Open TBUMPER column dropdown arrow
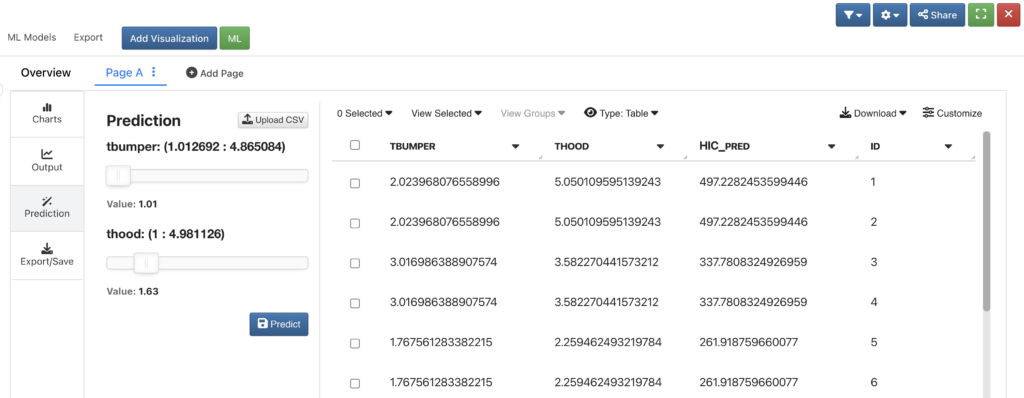The image size is (1024, 398). 515,146
